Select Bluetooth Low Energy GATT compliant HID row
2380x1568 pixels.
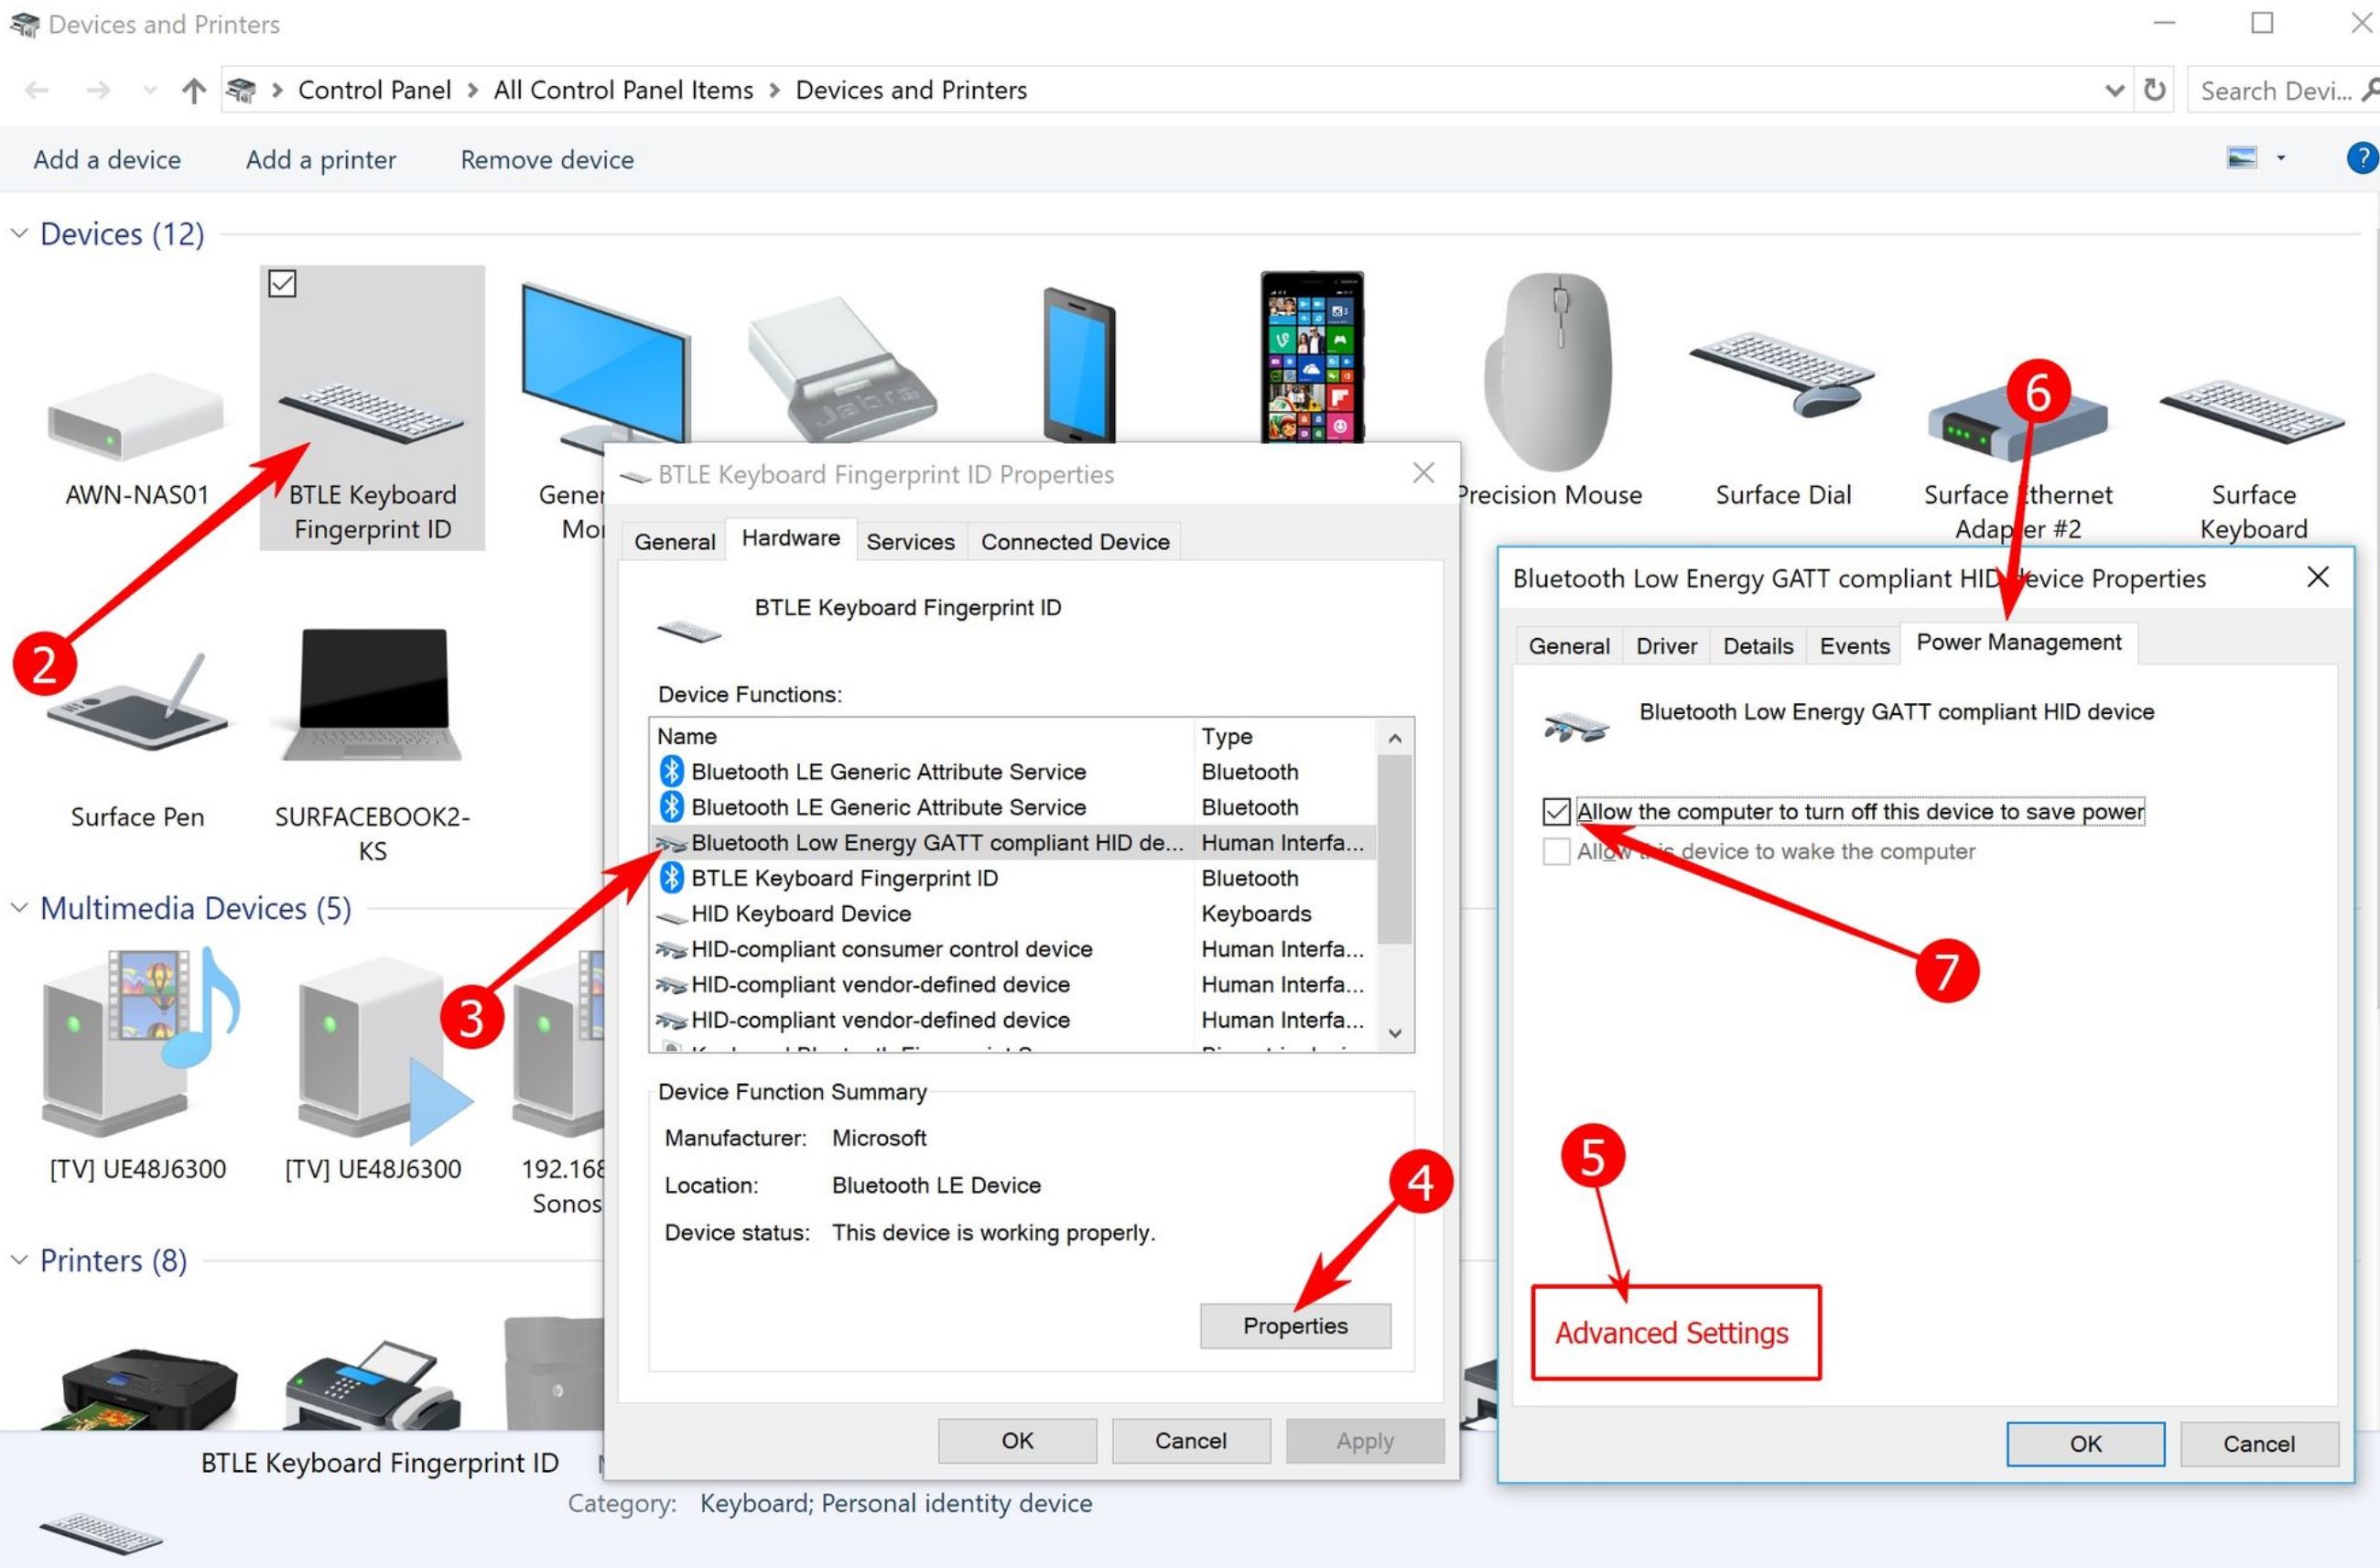[1012, 842]
